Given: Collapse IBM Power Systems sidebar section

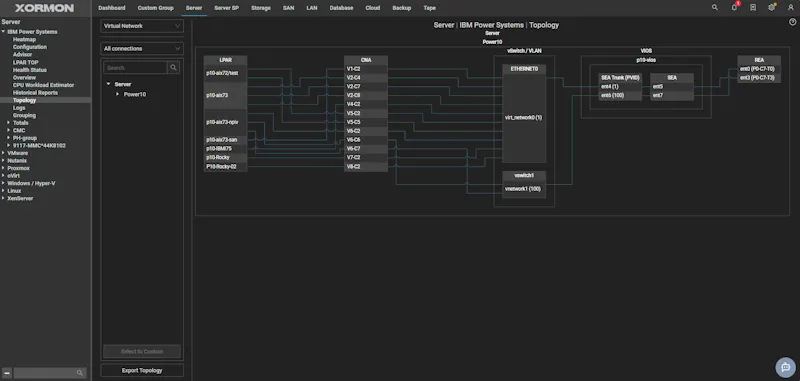Looking at the screenshot, I should 4,32.
